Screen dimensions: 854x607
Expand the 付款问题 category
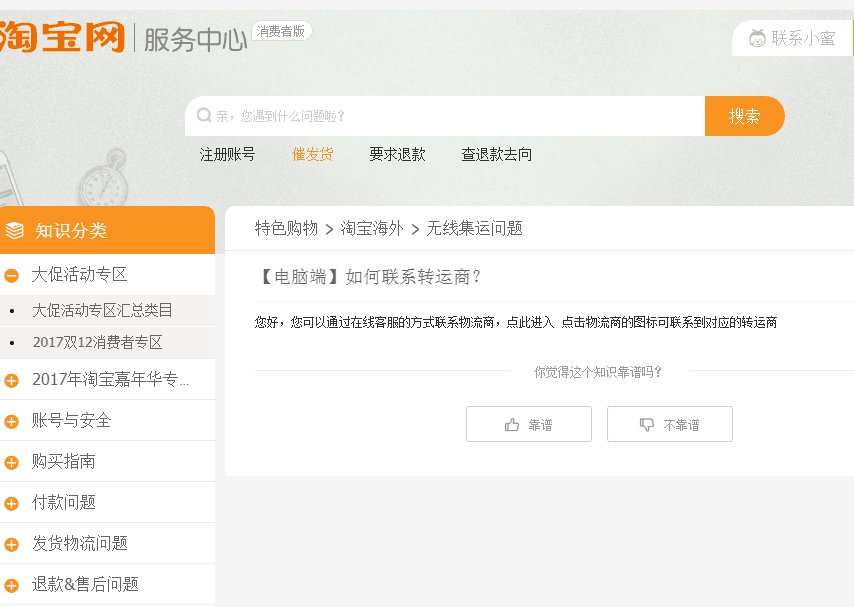click(x=10, y=502)
